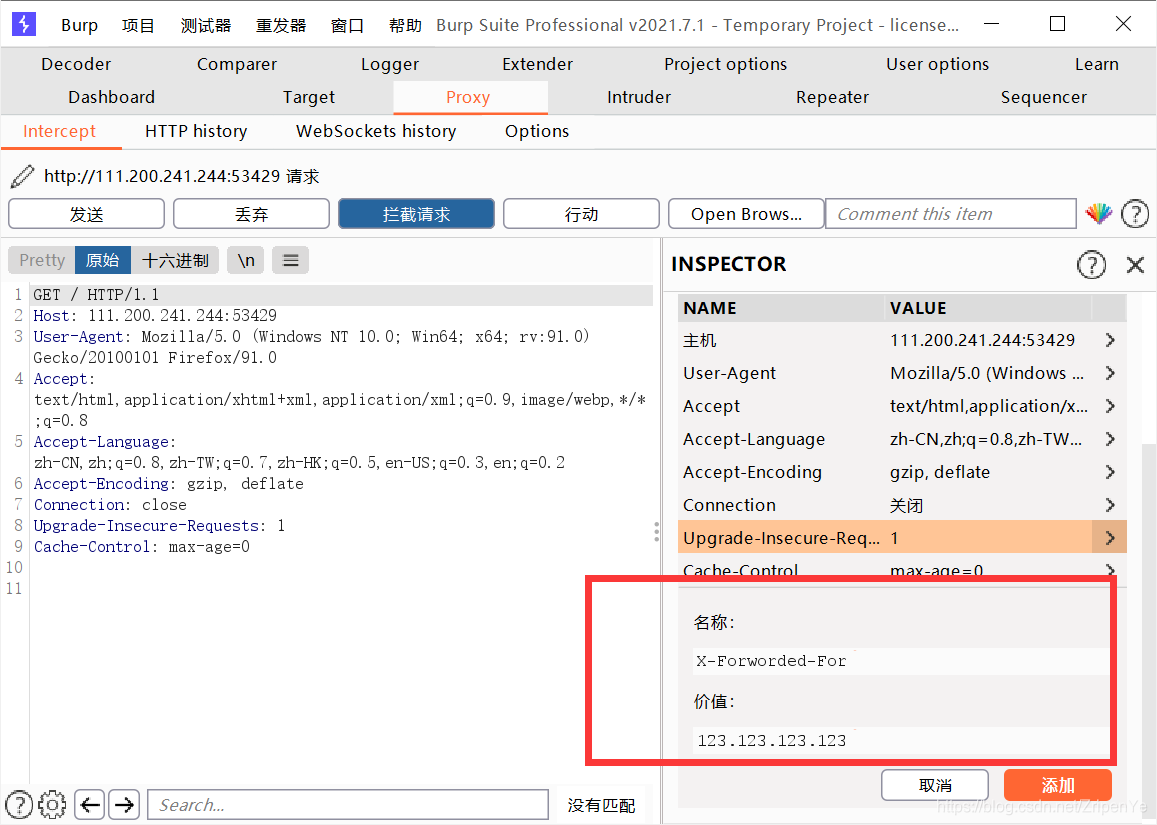Open the WebSockets history sub-tab
The width and height of the screenshot is (1157, 825).
(376, 131)
